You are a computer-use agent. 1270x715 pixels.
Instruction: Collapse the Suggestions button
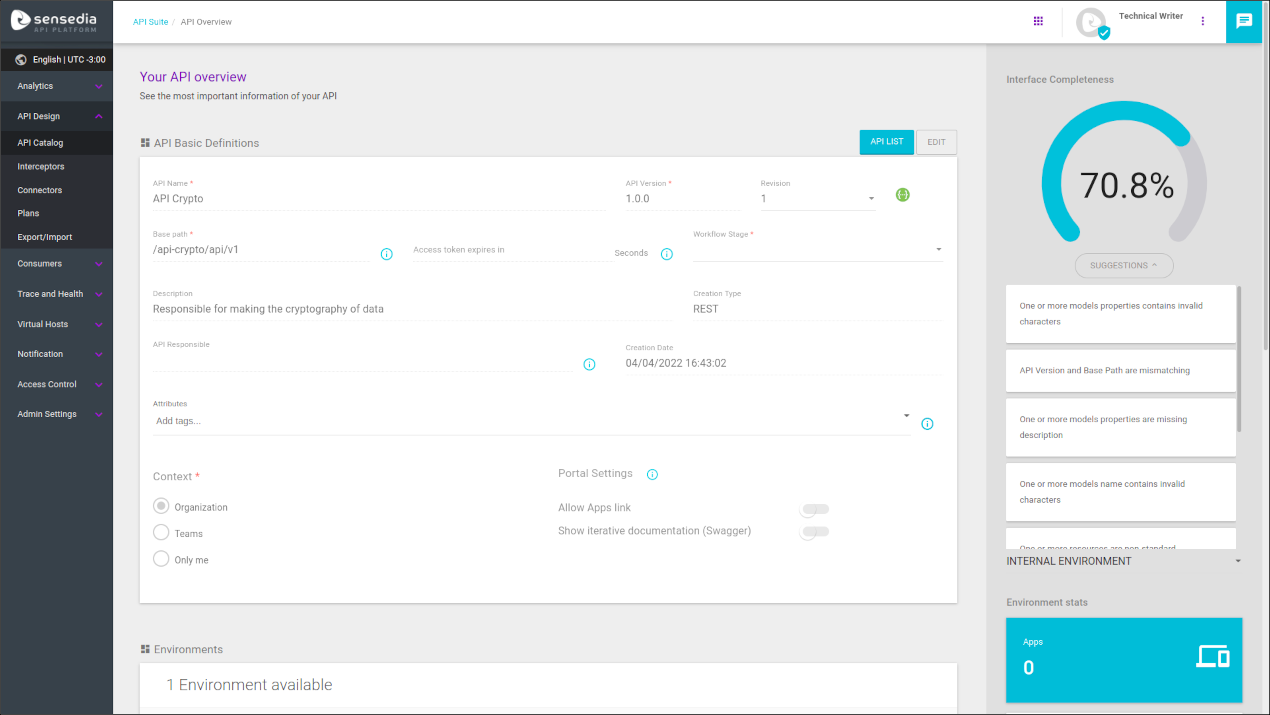tap(1124, 266)
